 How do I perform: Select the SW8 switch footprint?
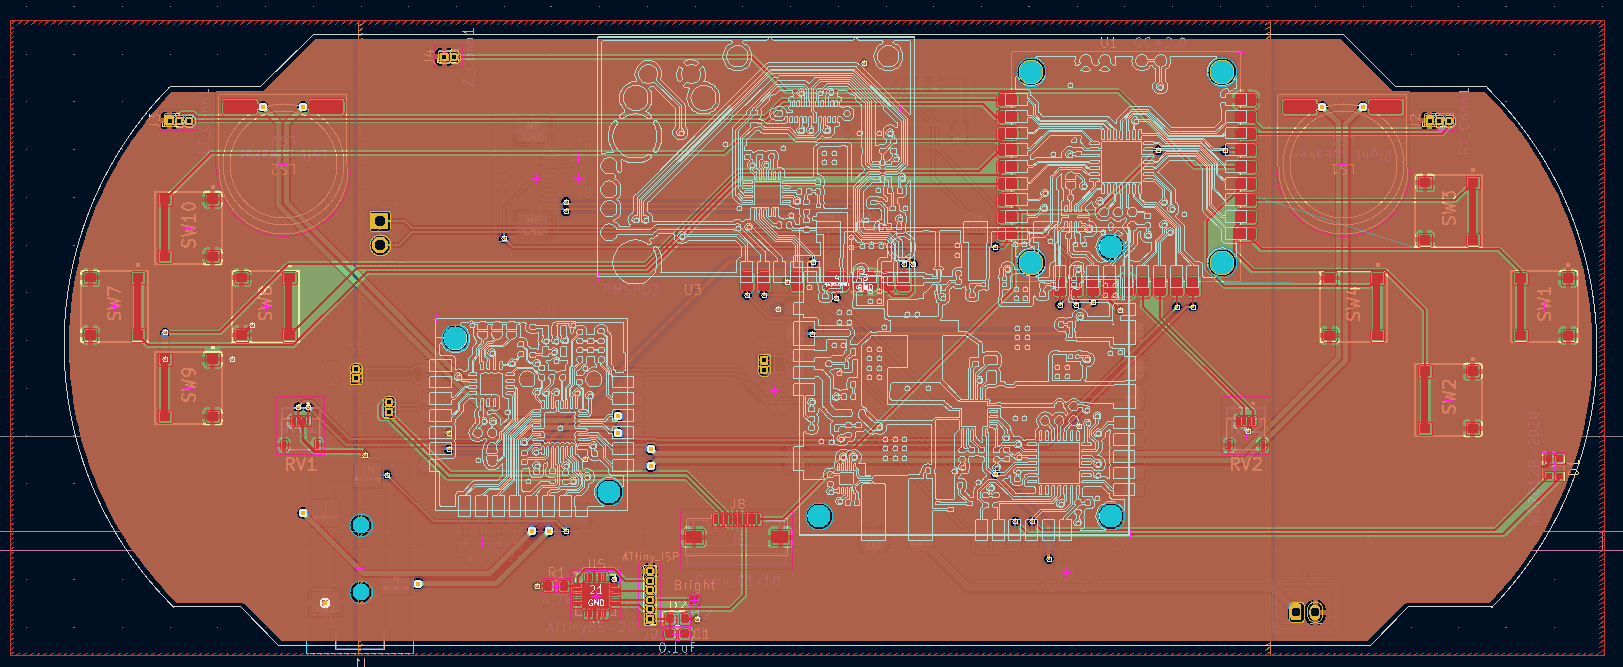click(266, 305)
